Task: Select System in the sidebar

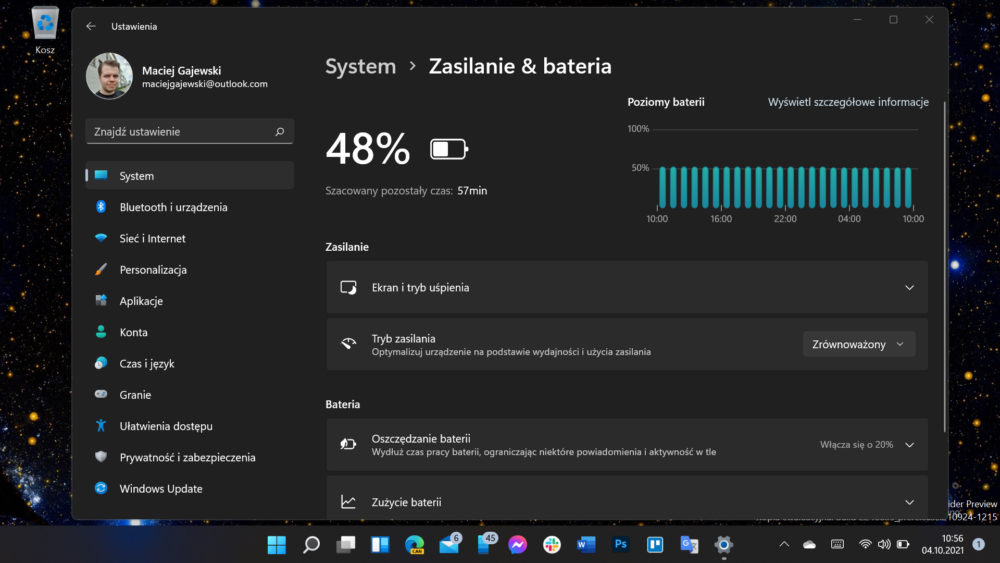Action: tap(189, 175)
